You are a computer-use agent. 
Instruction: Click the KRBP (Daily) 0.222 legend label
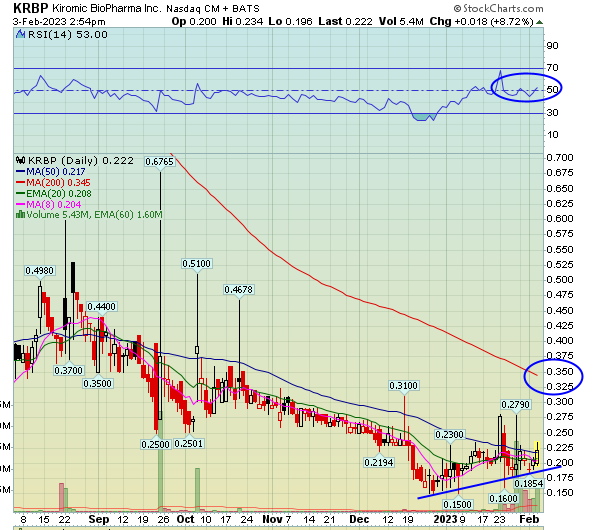point(81,161)
